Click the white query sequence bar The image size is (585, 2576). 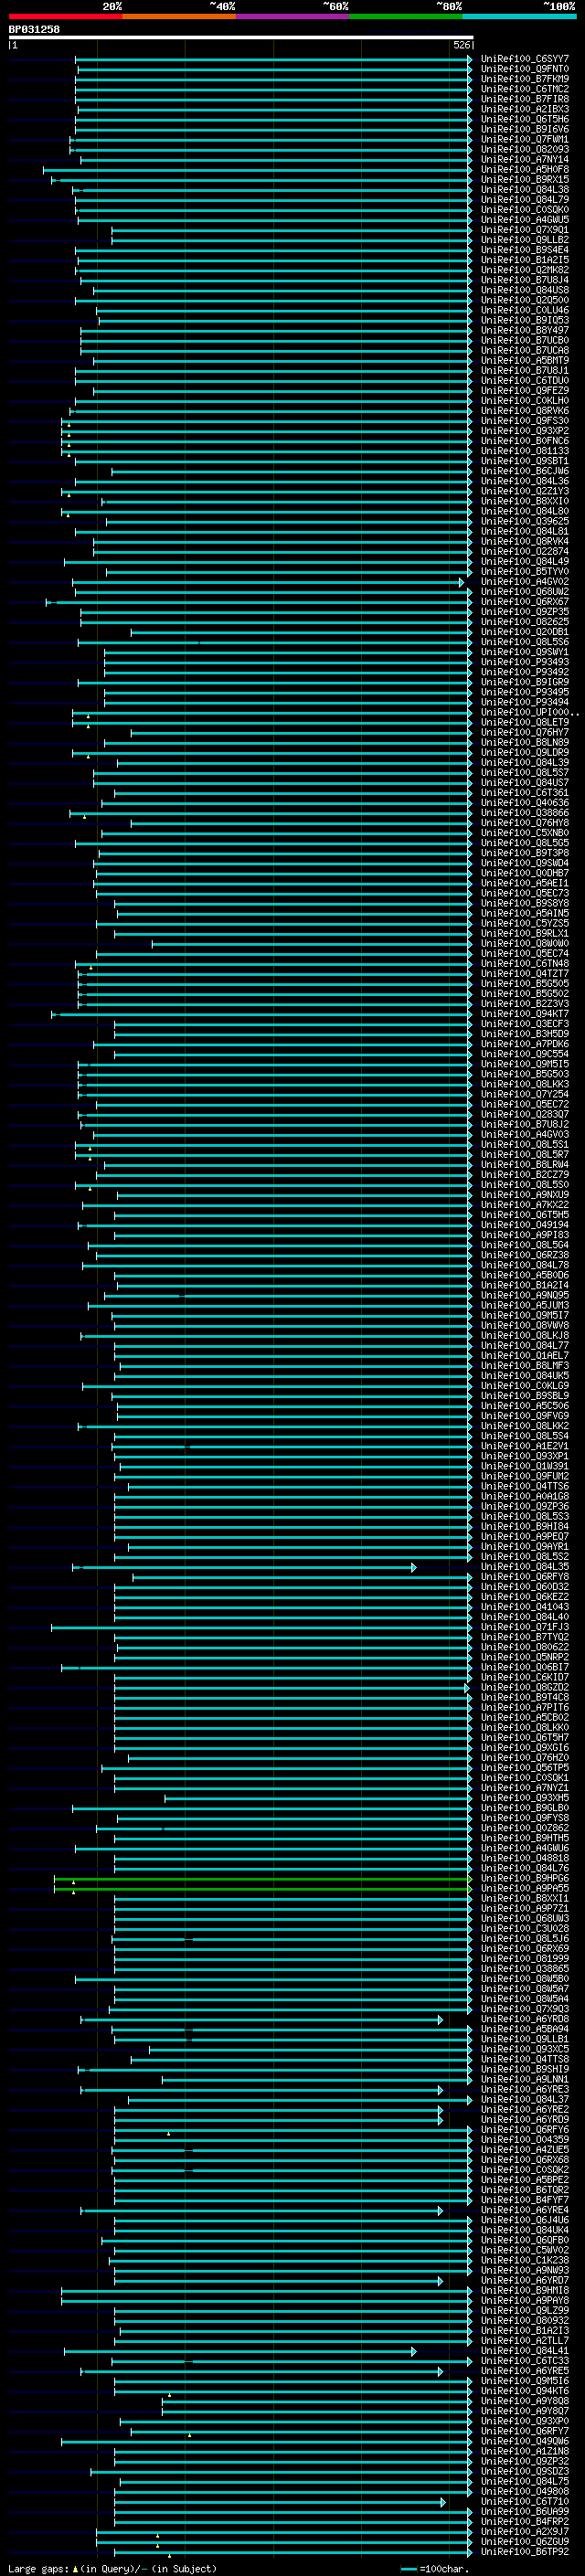point(240,38)
